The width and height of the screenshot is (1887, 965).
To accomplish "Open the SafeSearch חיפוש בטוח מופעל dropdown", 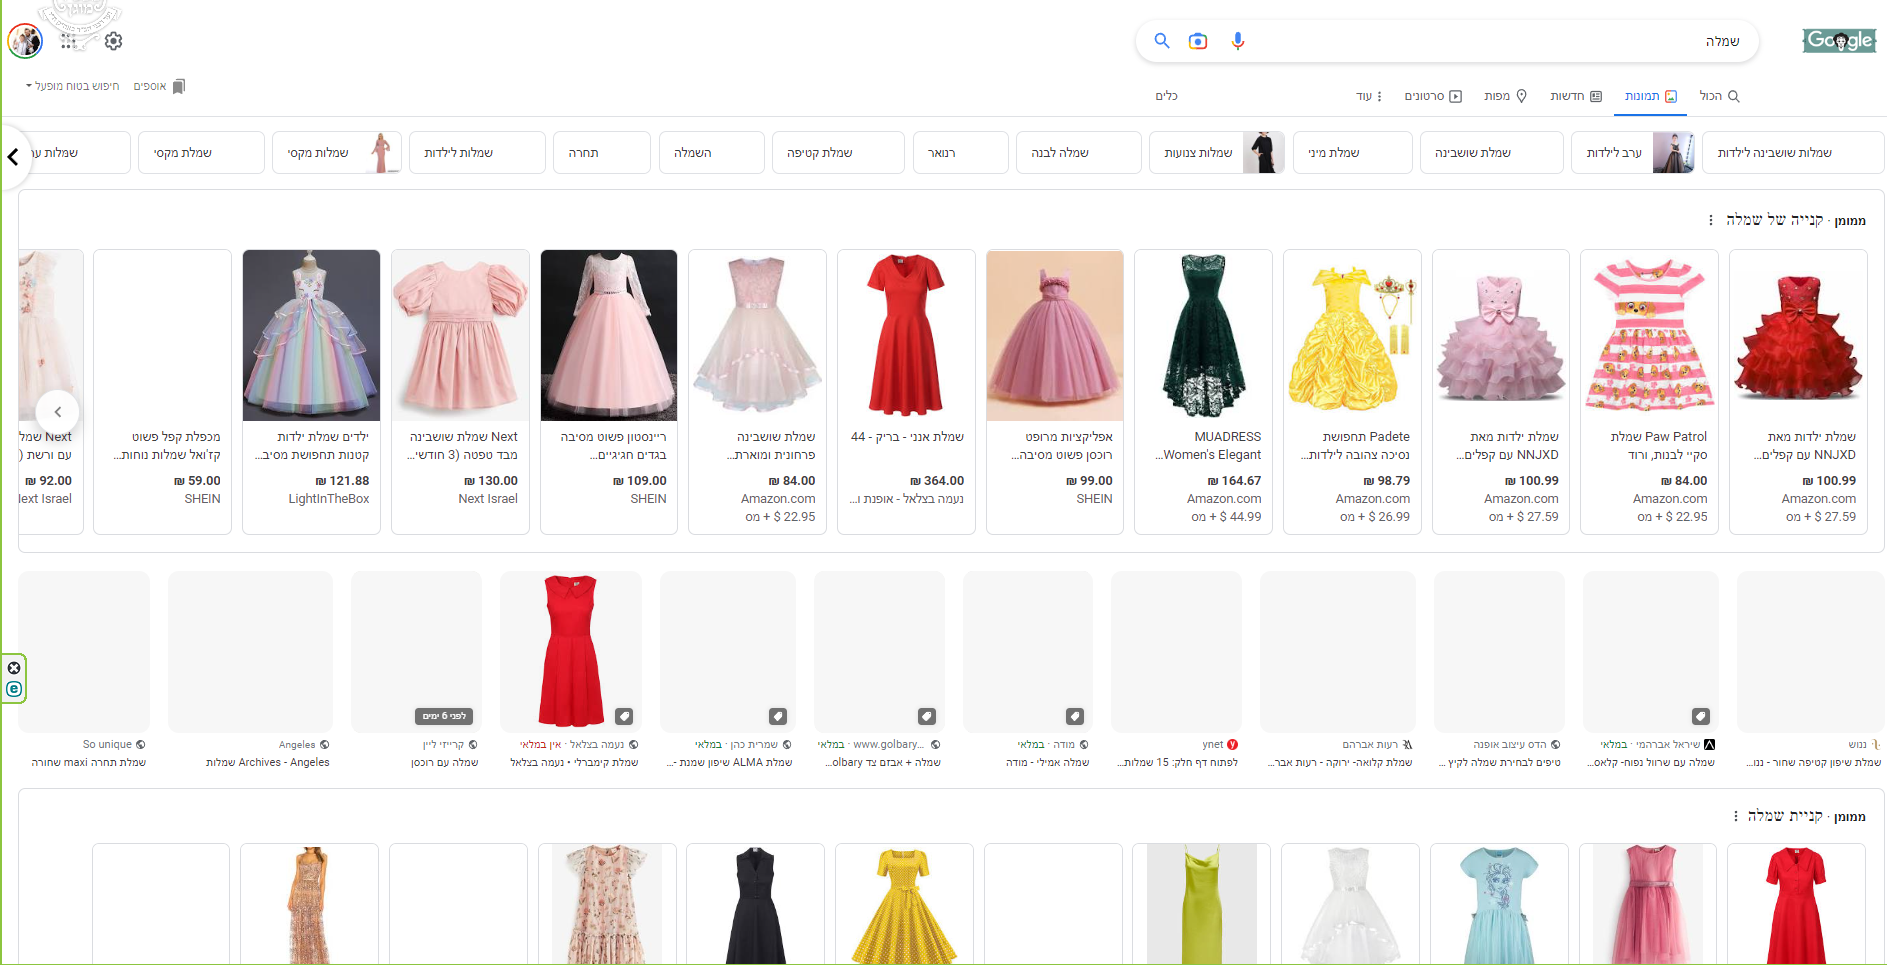I will pyautogui.click(x=72, y=86).
